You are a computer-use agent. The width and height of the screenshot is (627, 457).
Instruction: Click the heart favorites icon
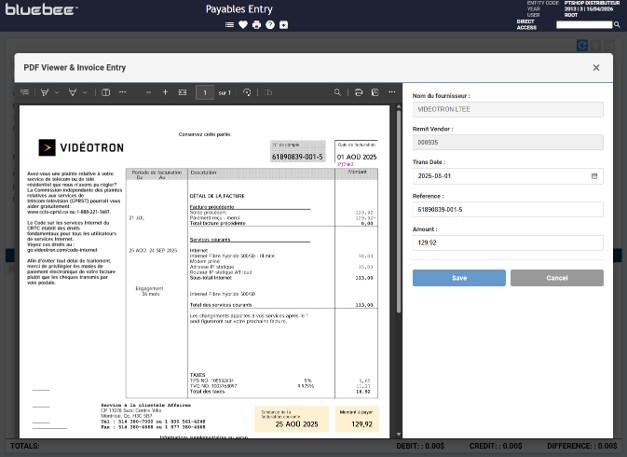click(243, 25)
